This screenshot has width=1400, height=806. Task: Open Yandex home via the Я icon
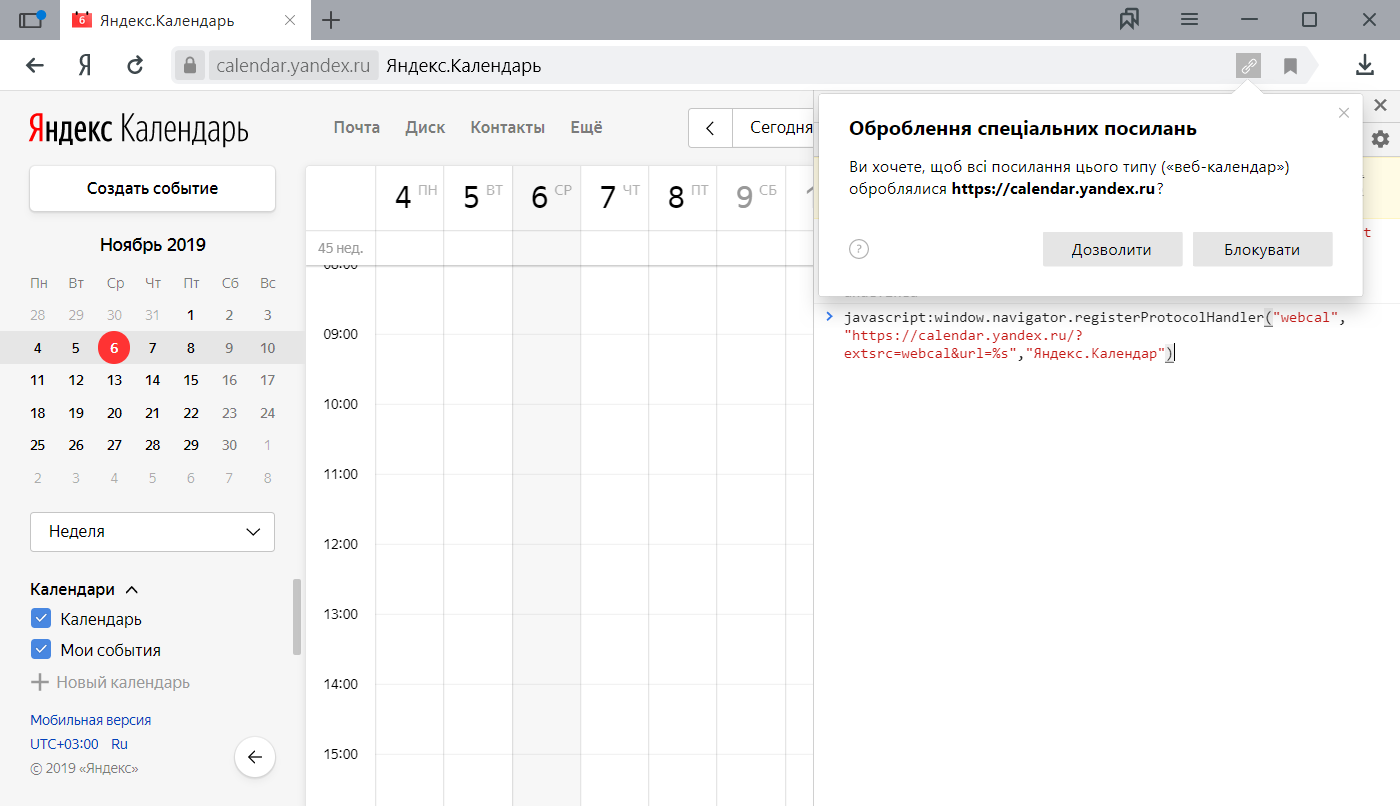85,66
